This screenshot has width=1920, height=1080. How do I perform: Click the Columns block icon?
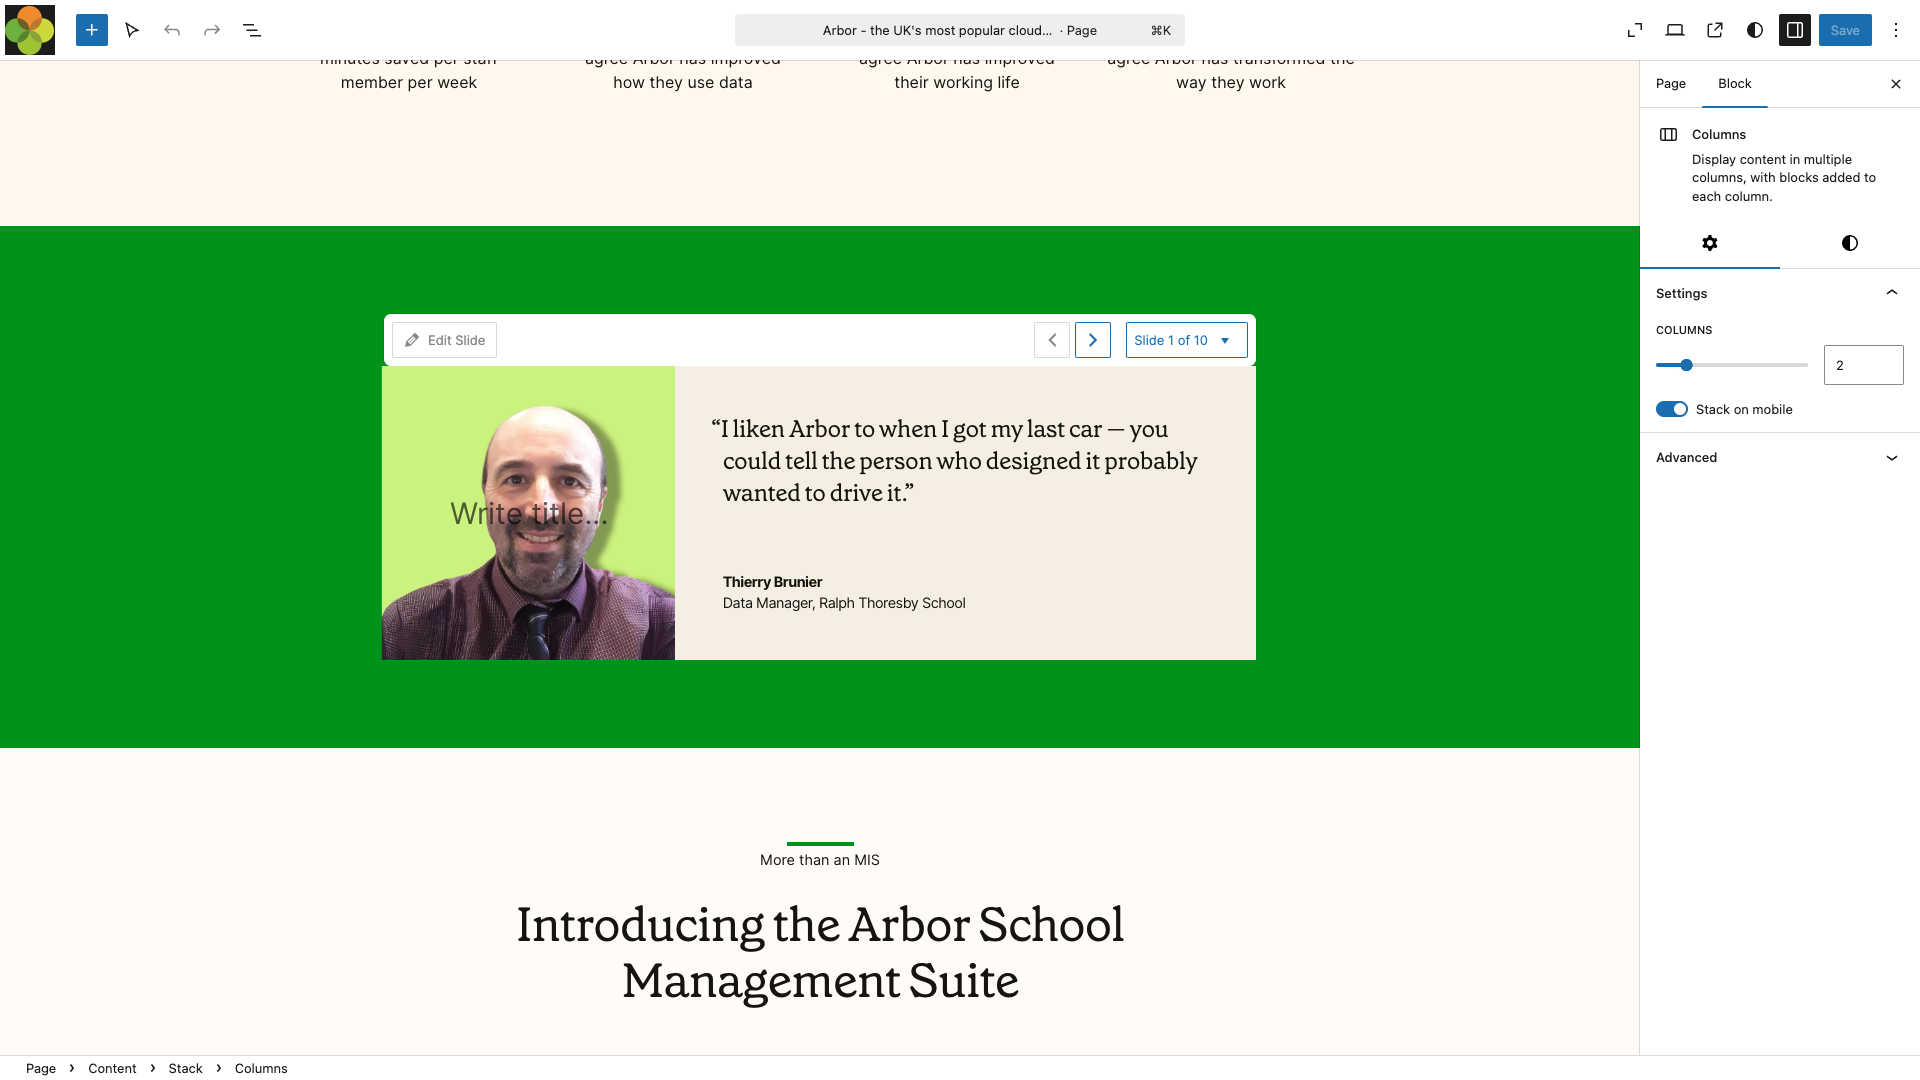click(1668, 135)
